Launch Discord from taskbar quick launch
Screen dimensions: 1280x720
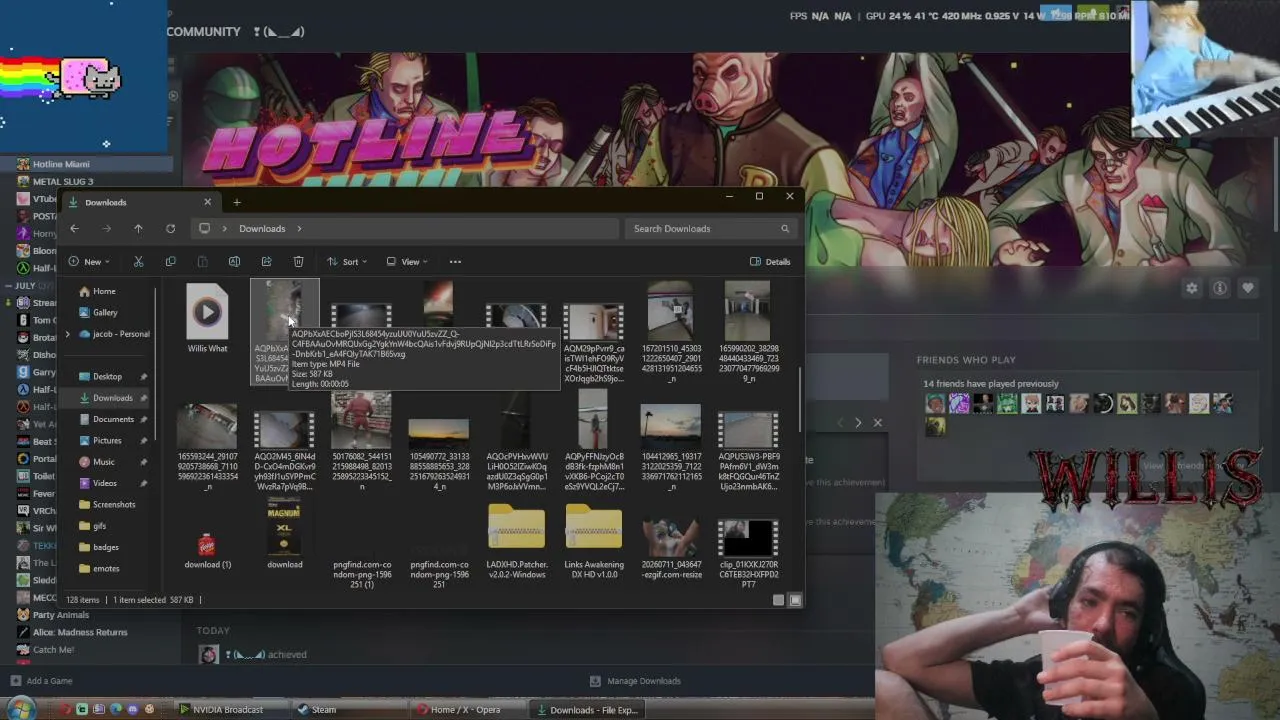133,710
